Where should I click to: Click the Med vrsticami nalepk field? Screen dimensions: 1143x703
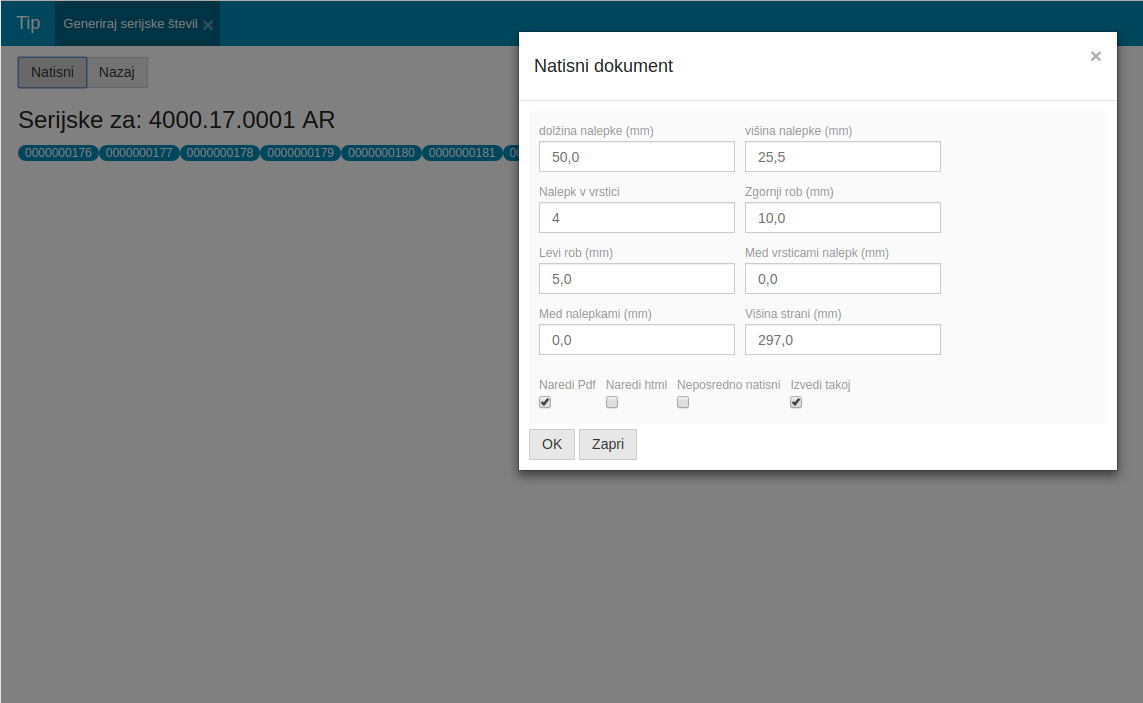(842, 279)
